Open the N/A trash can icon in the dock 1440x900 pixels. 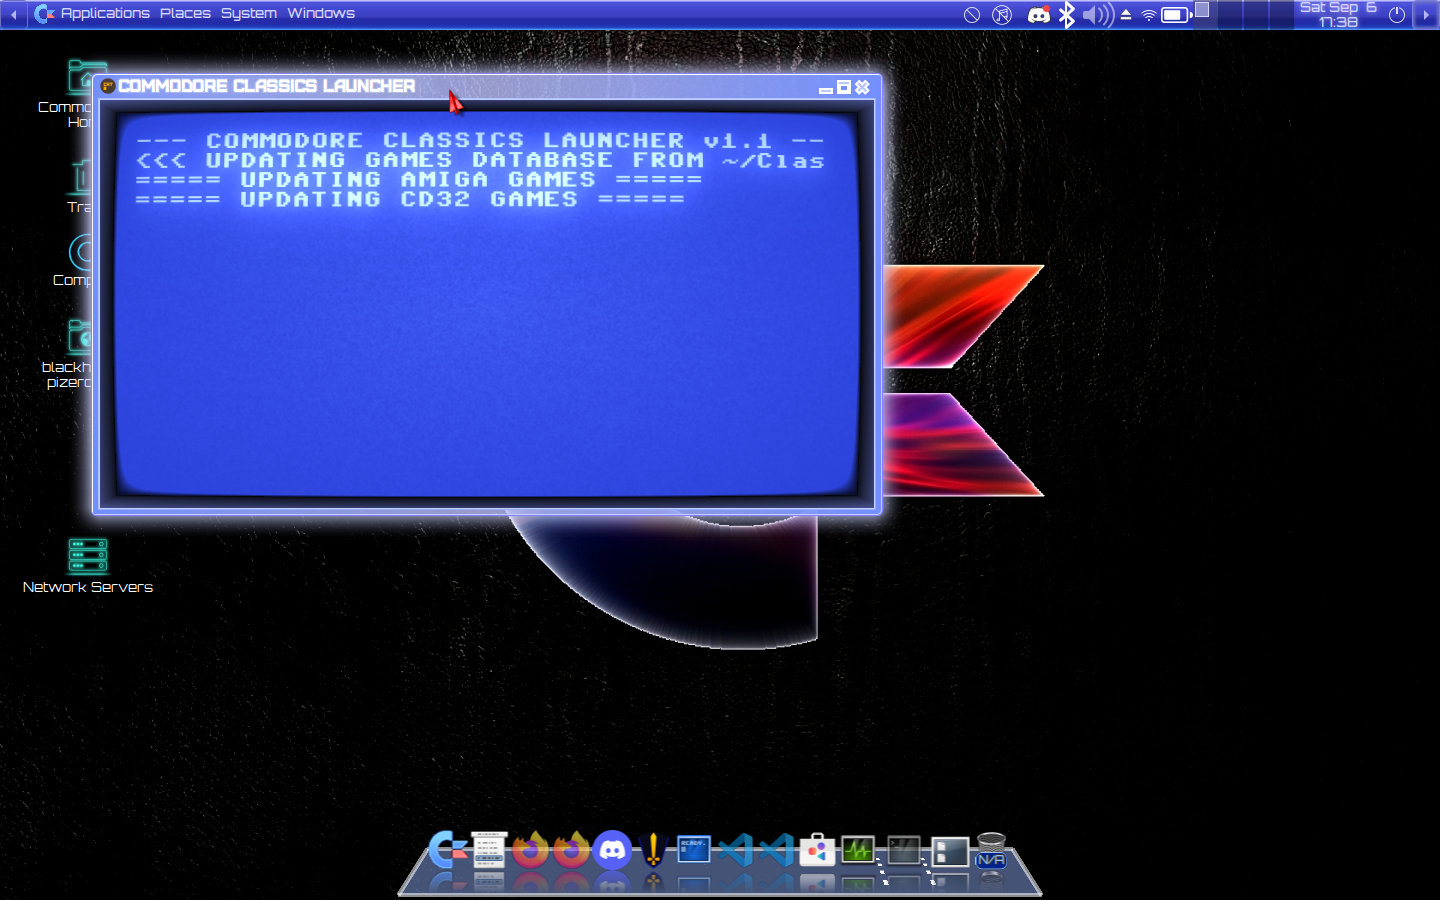991,851
